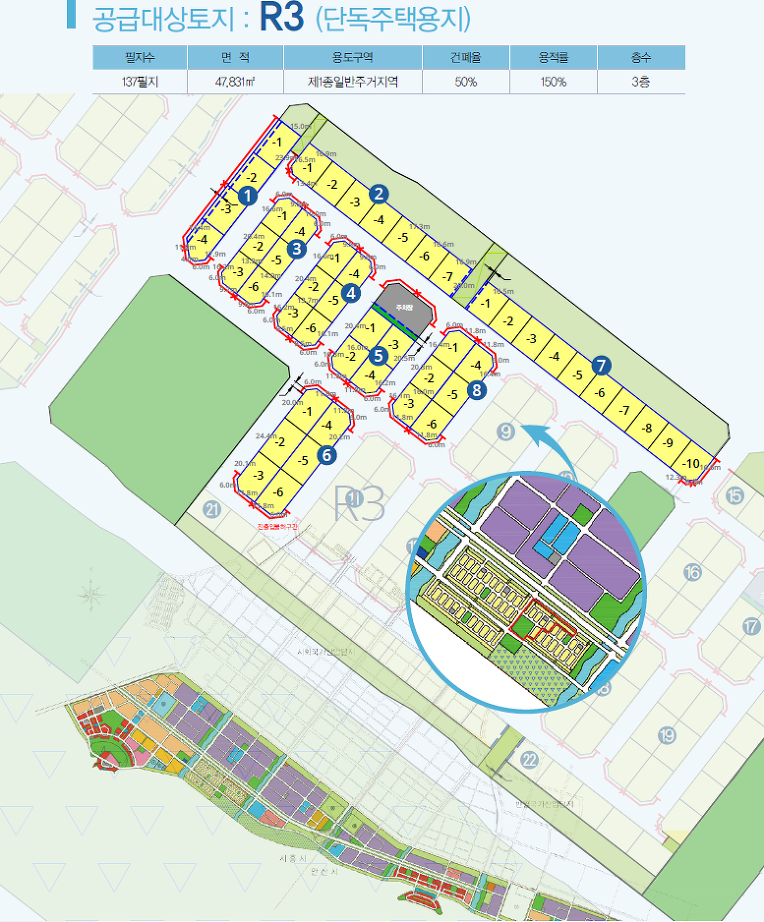Select the 137필지 table cell
The width and height of the screenshot is (764, 922).
click(x=140, y=82)
